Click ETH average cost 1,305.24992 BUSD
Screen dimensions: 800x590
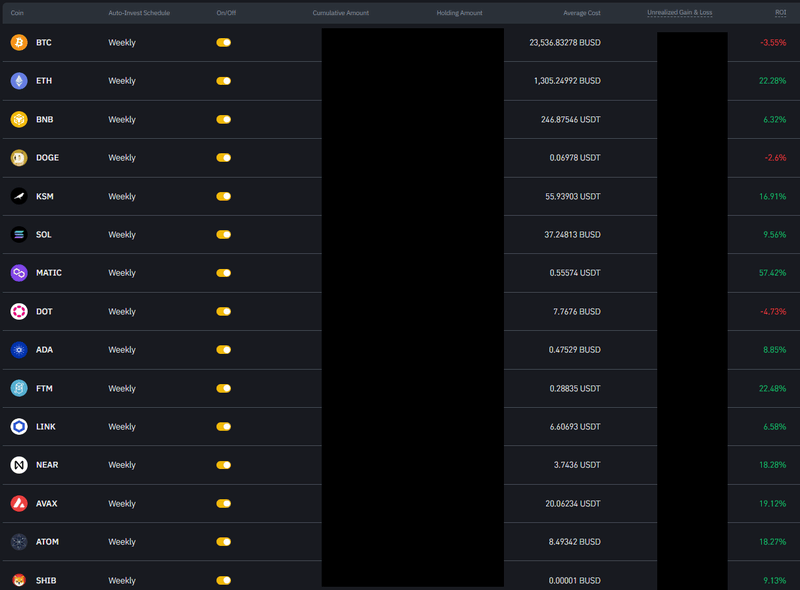pyautogui.click(x=567, y=81)
